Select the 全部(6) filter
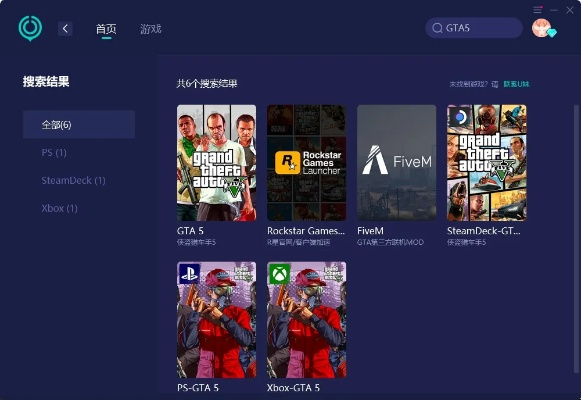The height and width of the screenshot is (400, 581). [x=79, y=124]
